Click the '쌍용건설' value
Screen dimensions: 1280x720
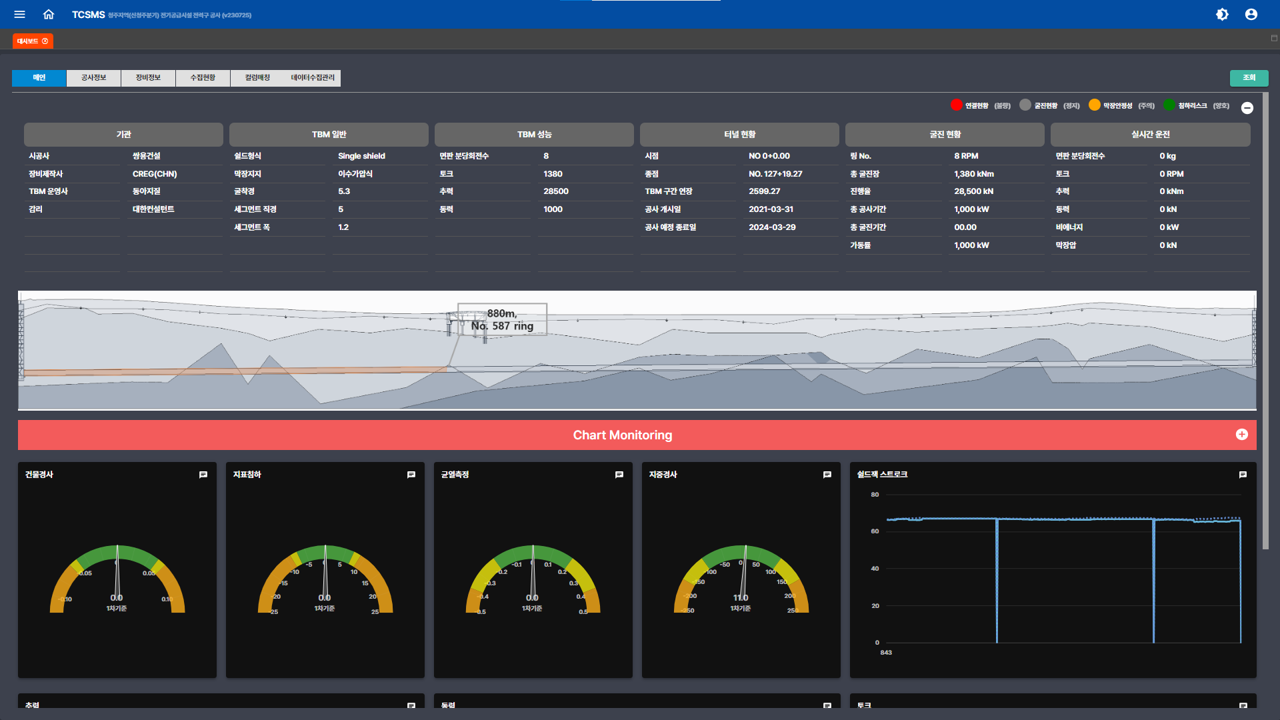point(146,156)
